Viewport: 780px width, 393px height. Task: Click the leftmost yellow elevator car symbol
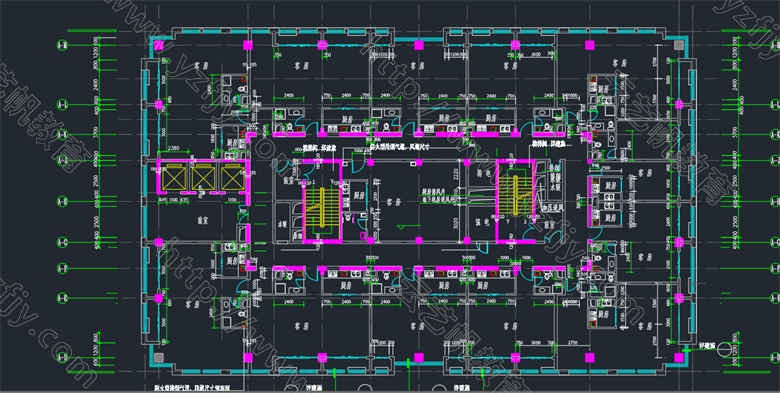click(x=173, y=177)
